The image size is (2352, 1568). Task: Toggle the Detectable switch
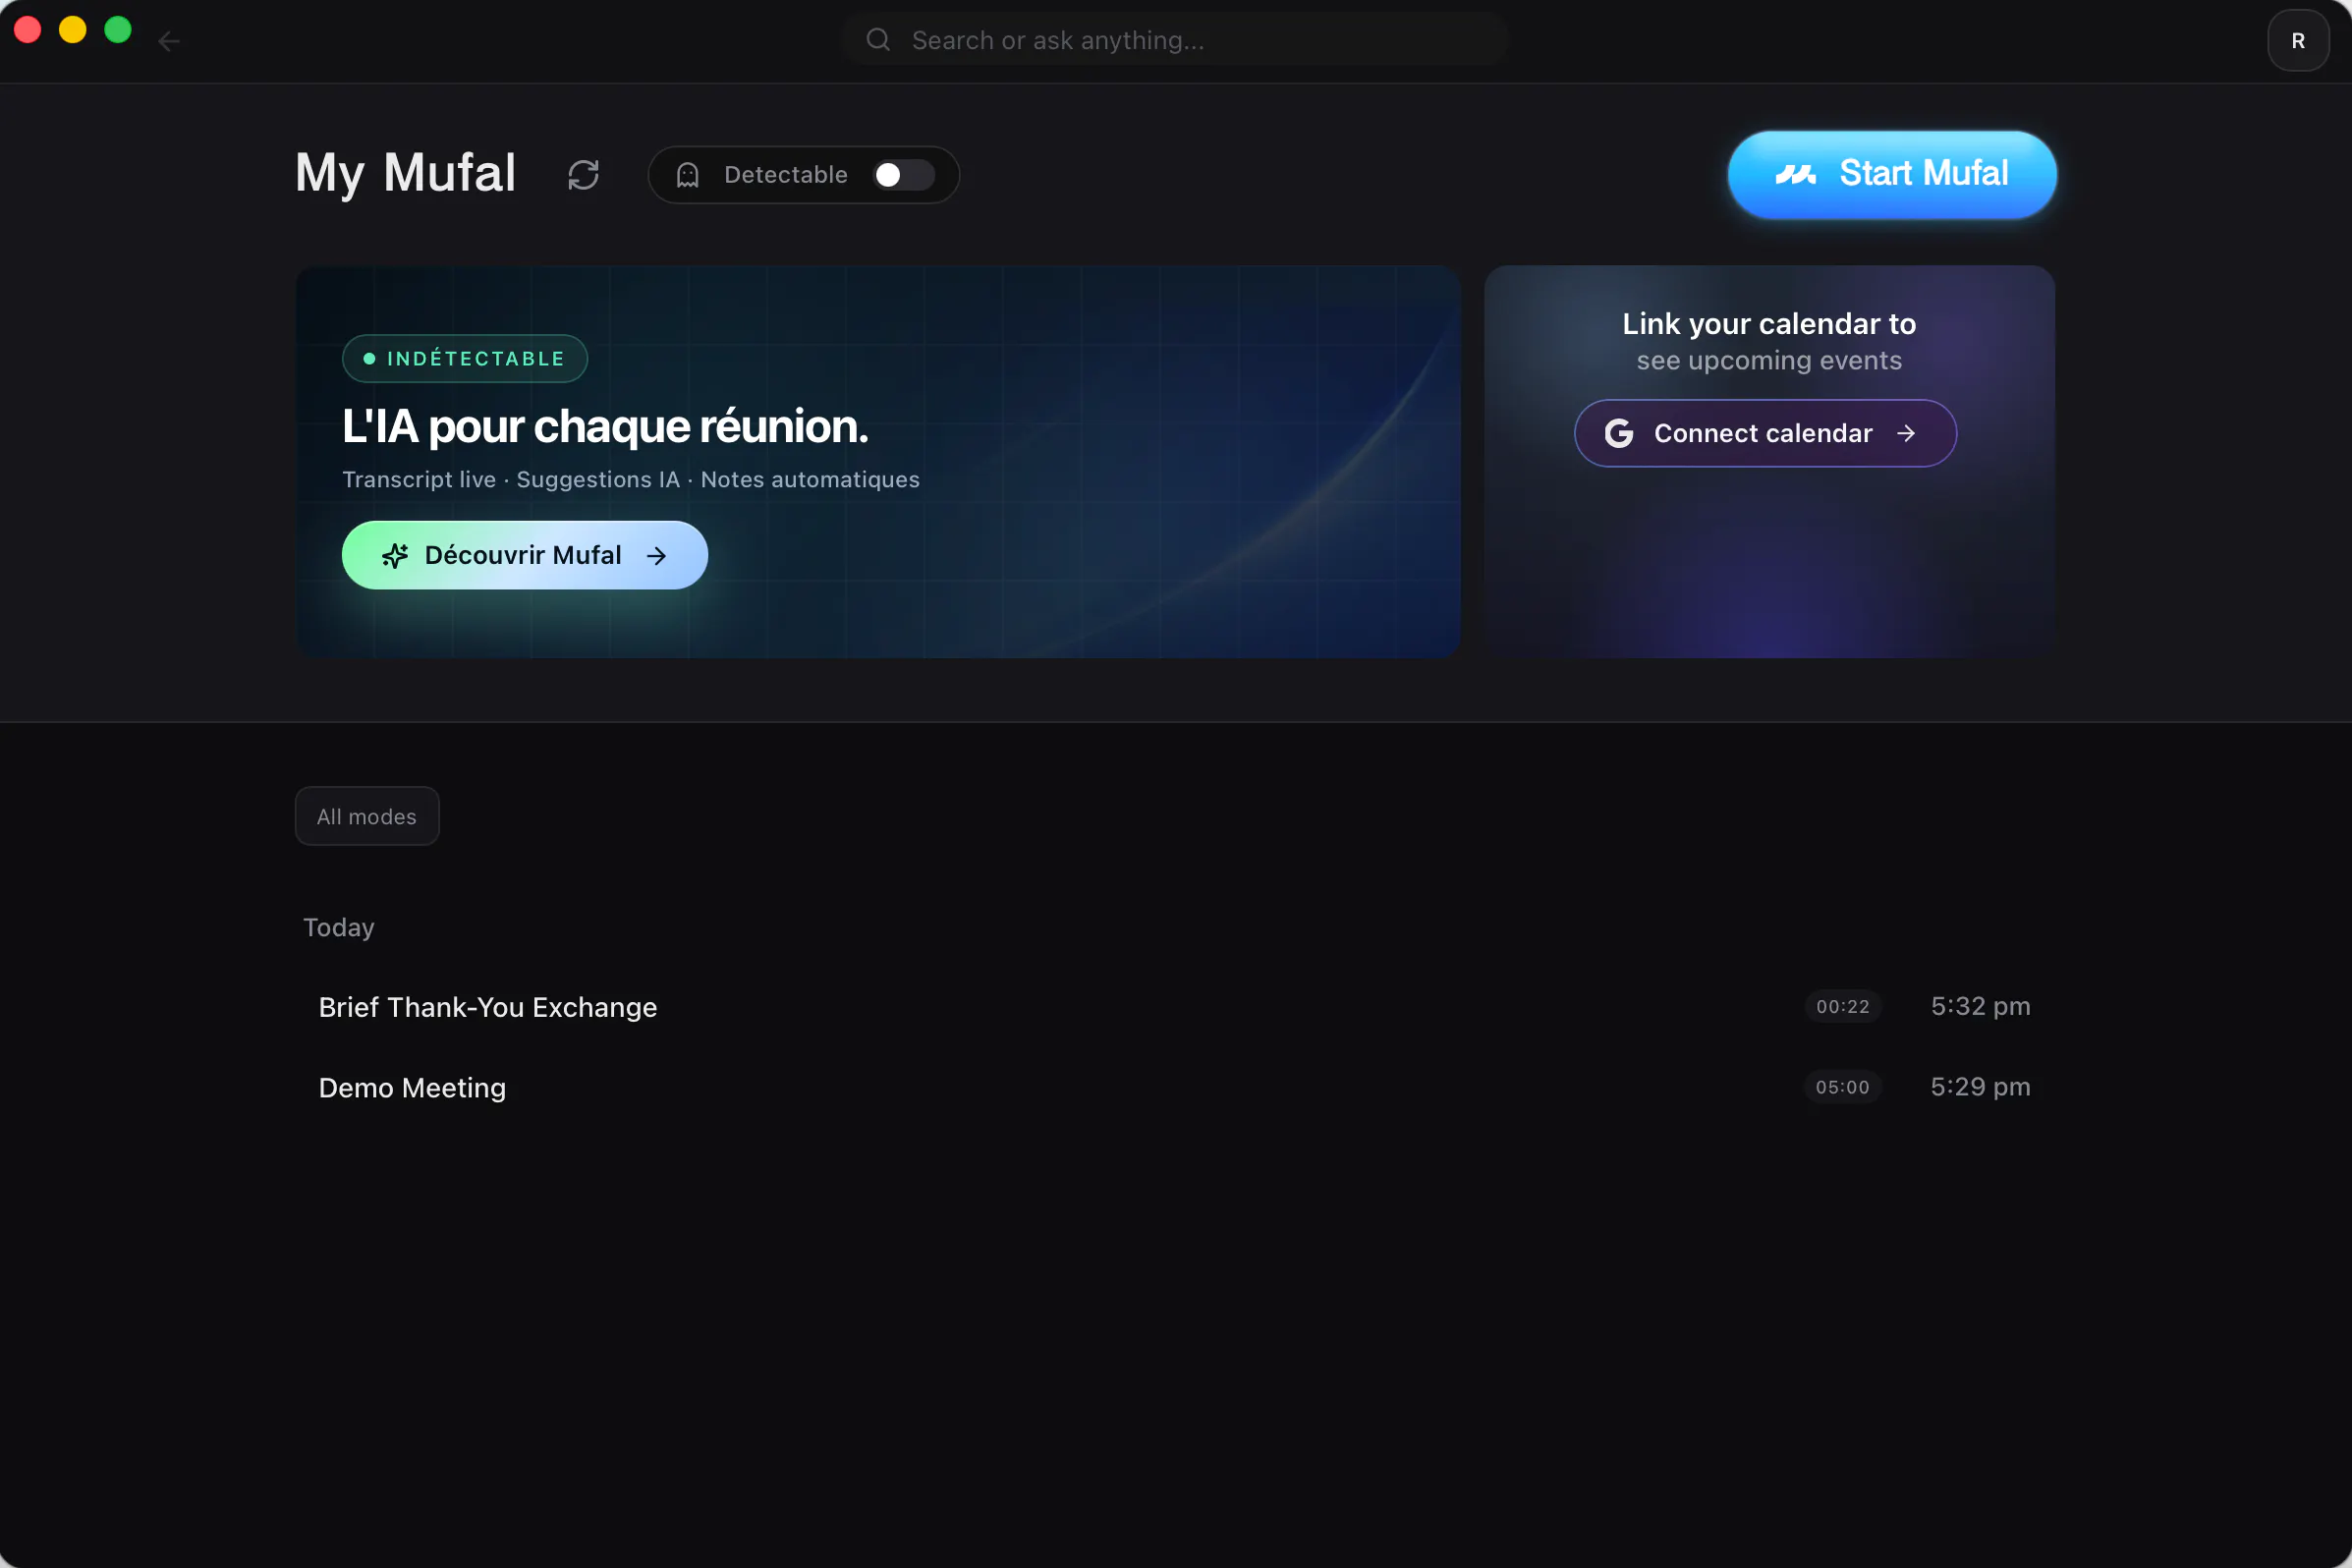point(904,175)
